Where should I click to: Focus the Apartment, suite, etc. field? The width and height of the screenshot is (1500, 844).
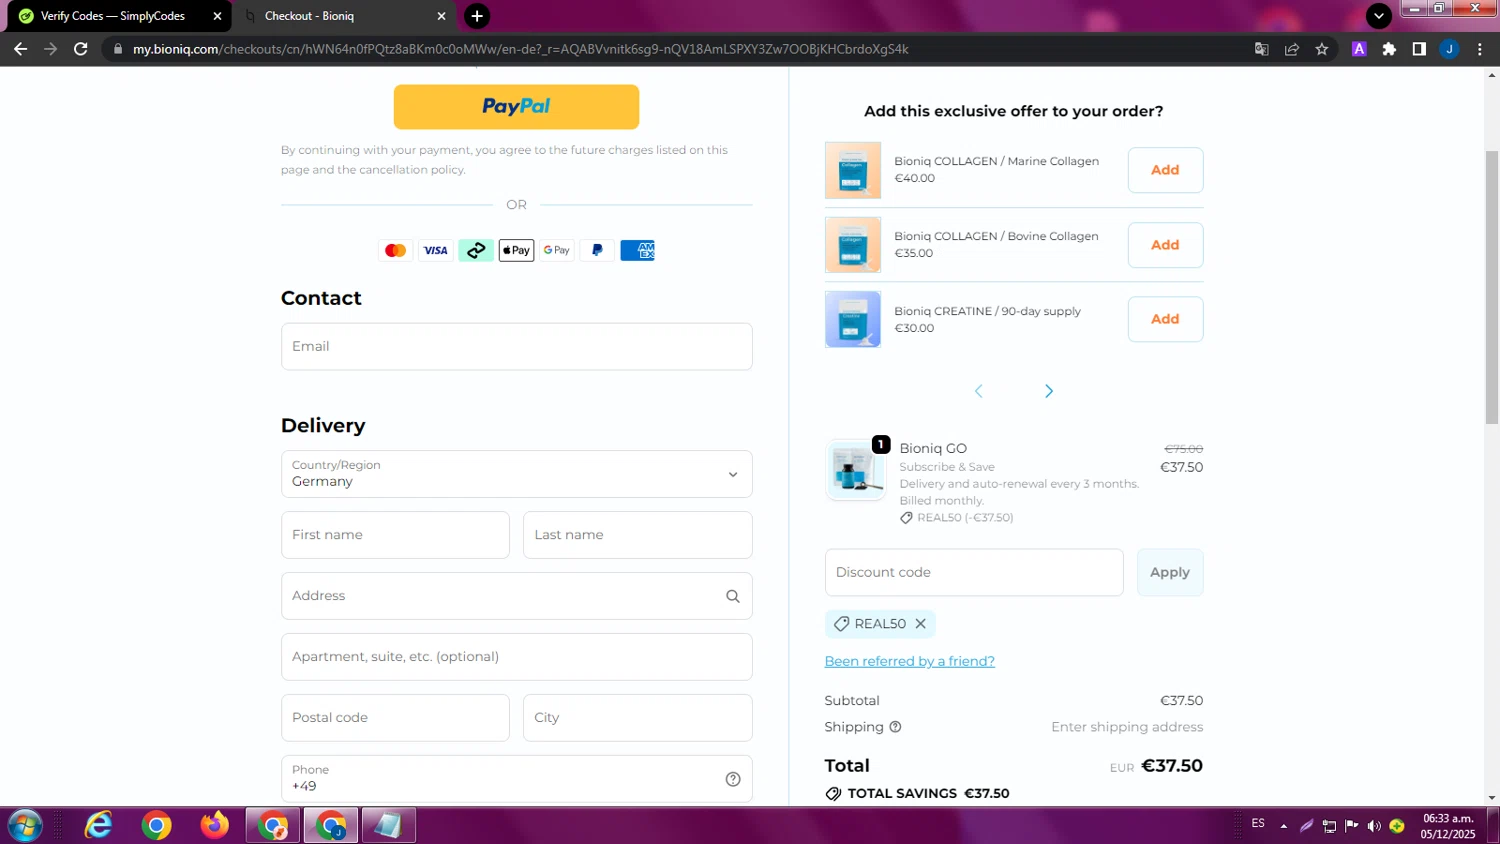coord(516,657)
